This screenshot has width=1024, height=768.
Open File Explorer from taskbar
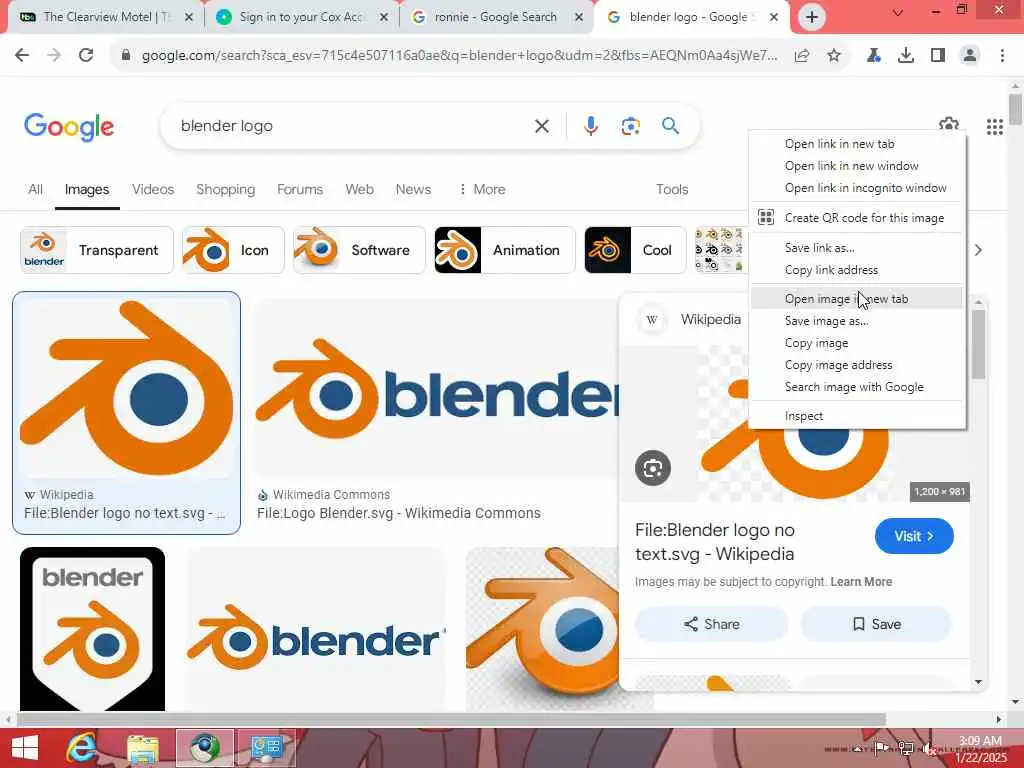[143, 748]
